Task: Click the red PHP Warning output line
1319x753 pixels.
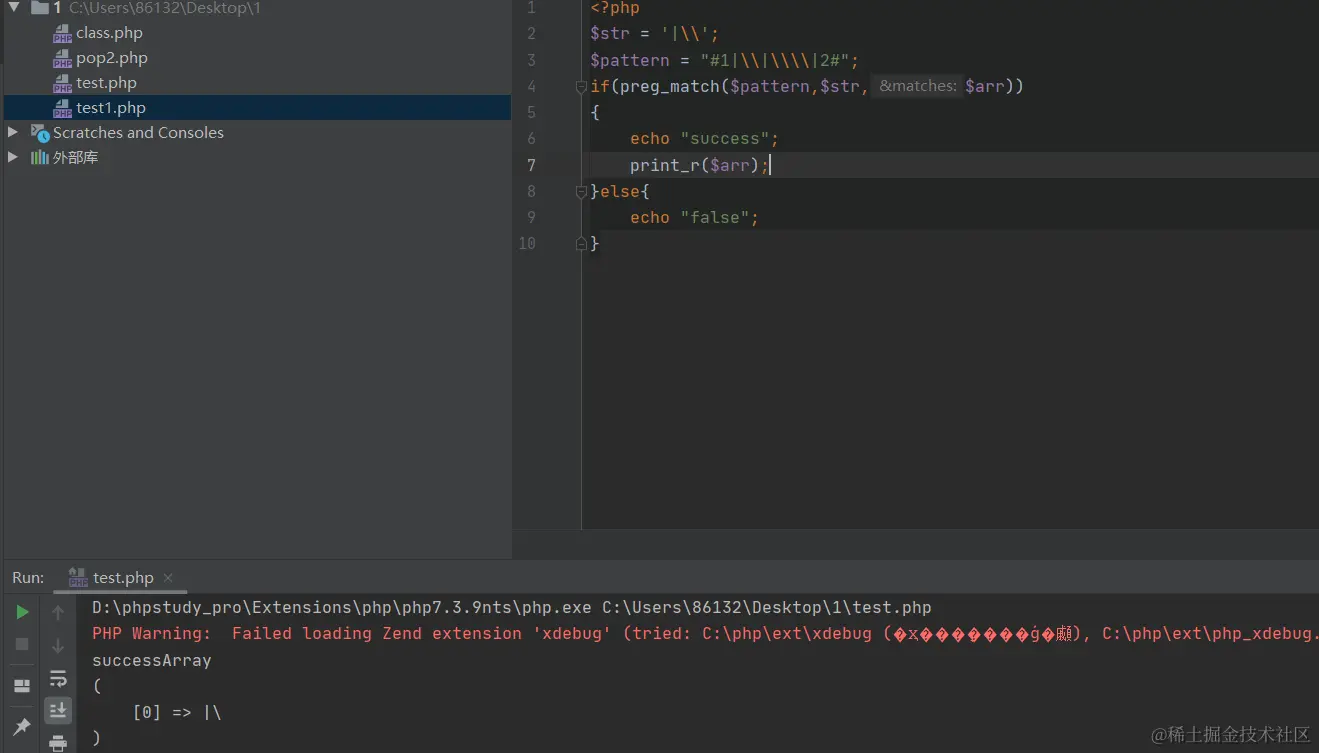Action: pyautogui.click(x=705, y=633)
